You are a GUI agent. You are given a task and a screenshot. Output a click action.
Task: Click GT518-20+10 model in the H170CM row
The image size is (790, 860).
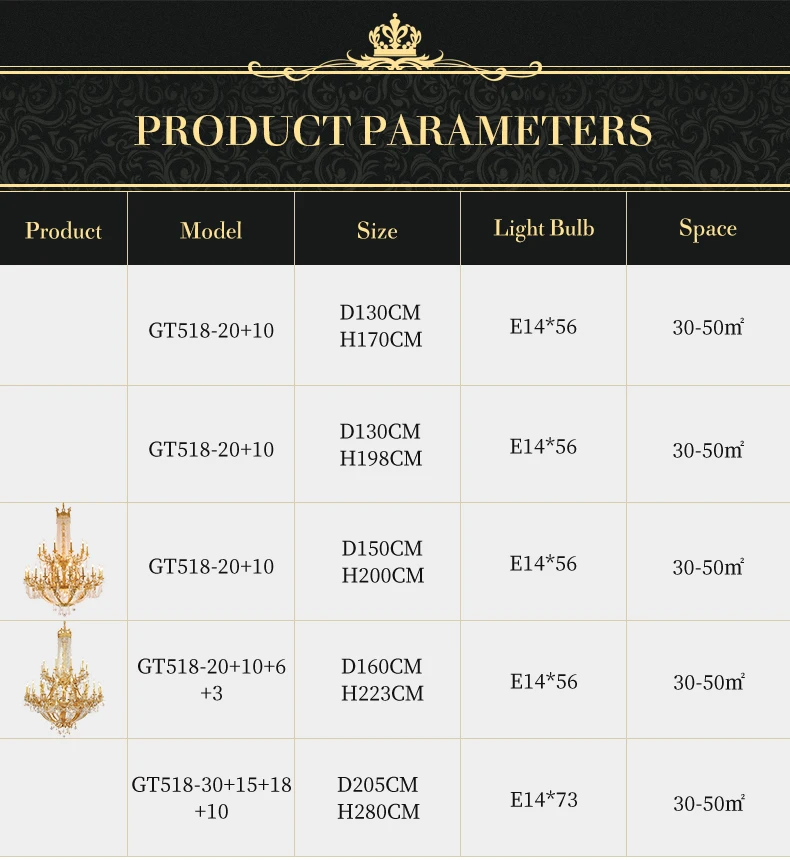(x=211, y=330)
